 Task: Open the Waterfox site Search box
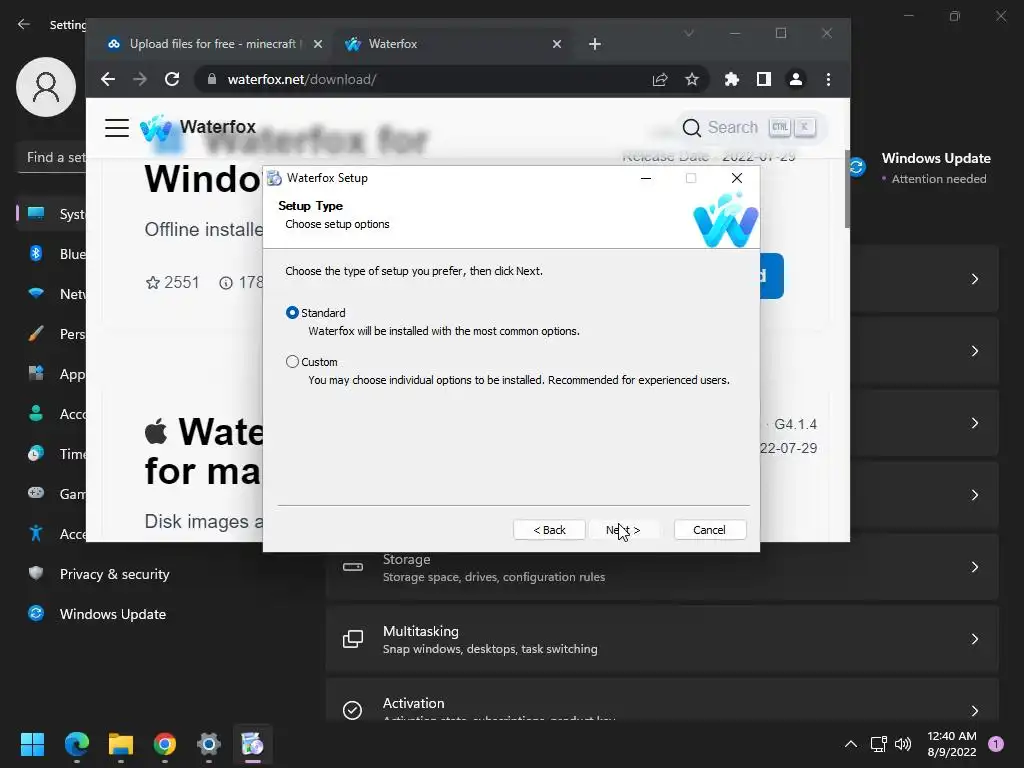click(x=750, y=127)
